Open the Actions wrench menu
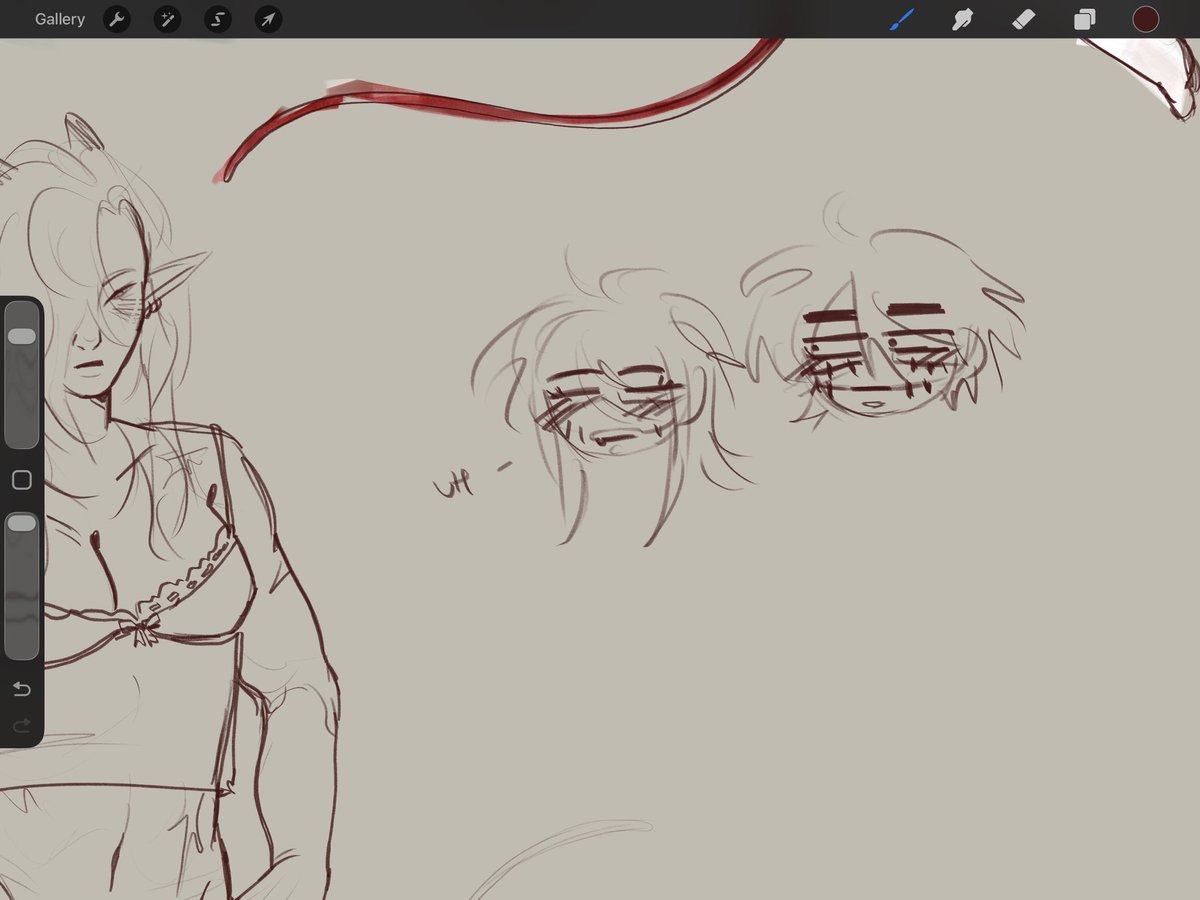 [x=117, y=19]
